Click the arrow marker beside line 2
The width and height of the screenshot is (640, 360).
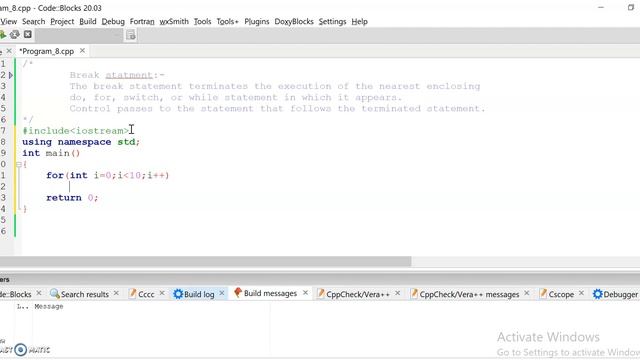(11, 75)
